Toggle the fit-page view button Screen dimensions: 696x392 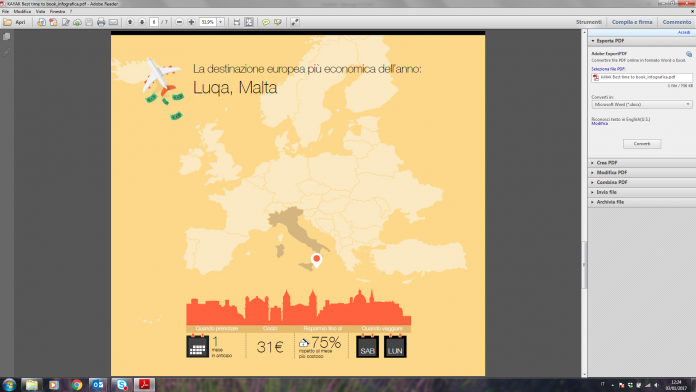coord(249,22)
